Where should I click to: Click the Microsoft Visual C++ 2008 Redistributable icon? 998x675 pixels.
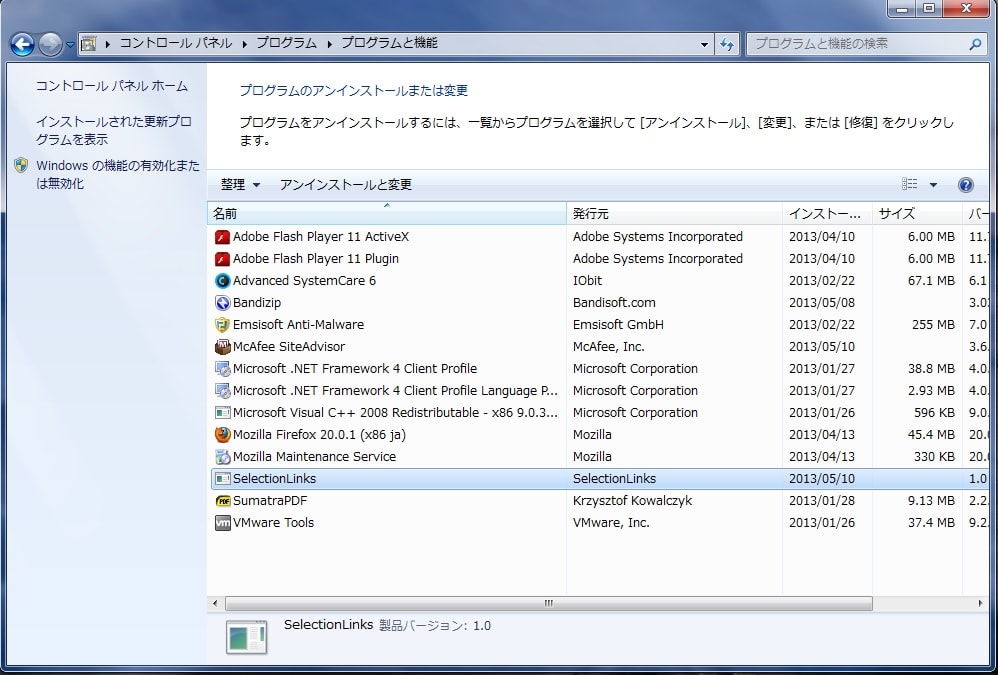[x=222, y=413]
